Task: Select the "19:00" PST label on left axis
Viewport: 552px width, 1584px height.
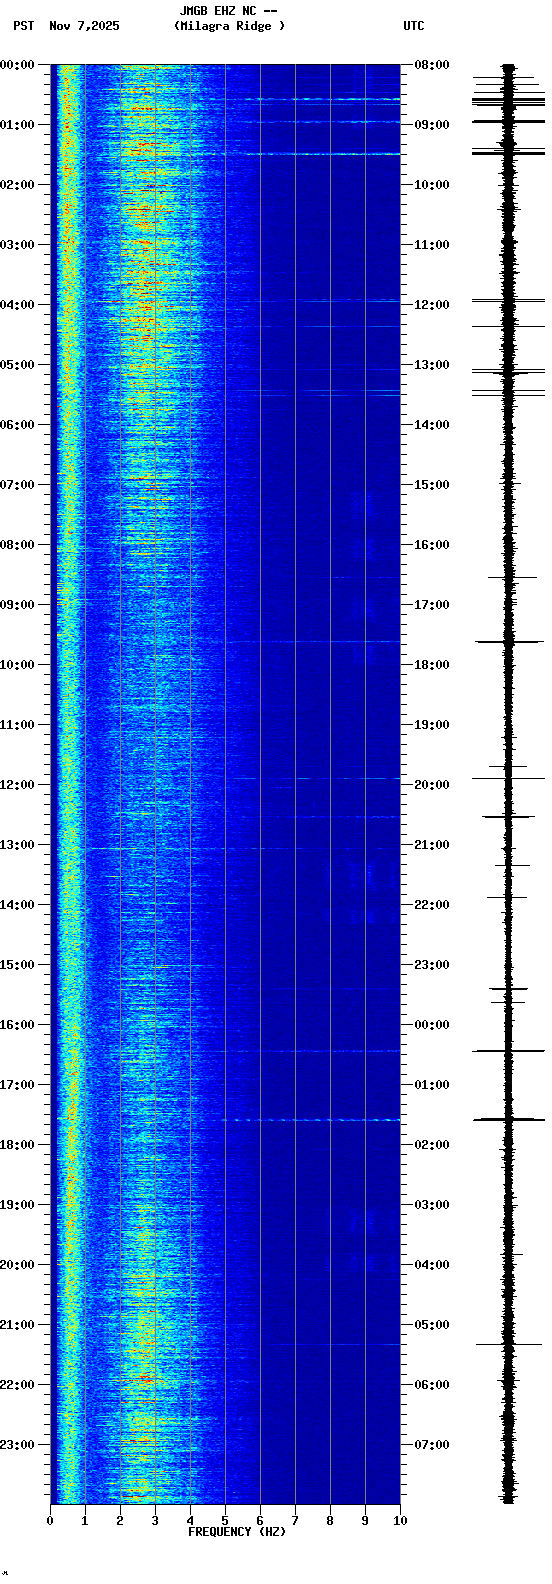Action: (x=17, y=1205)
